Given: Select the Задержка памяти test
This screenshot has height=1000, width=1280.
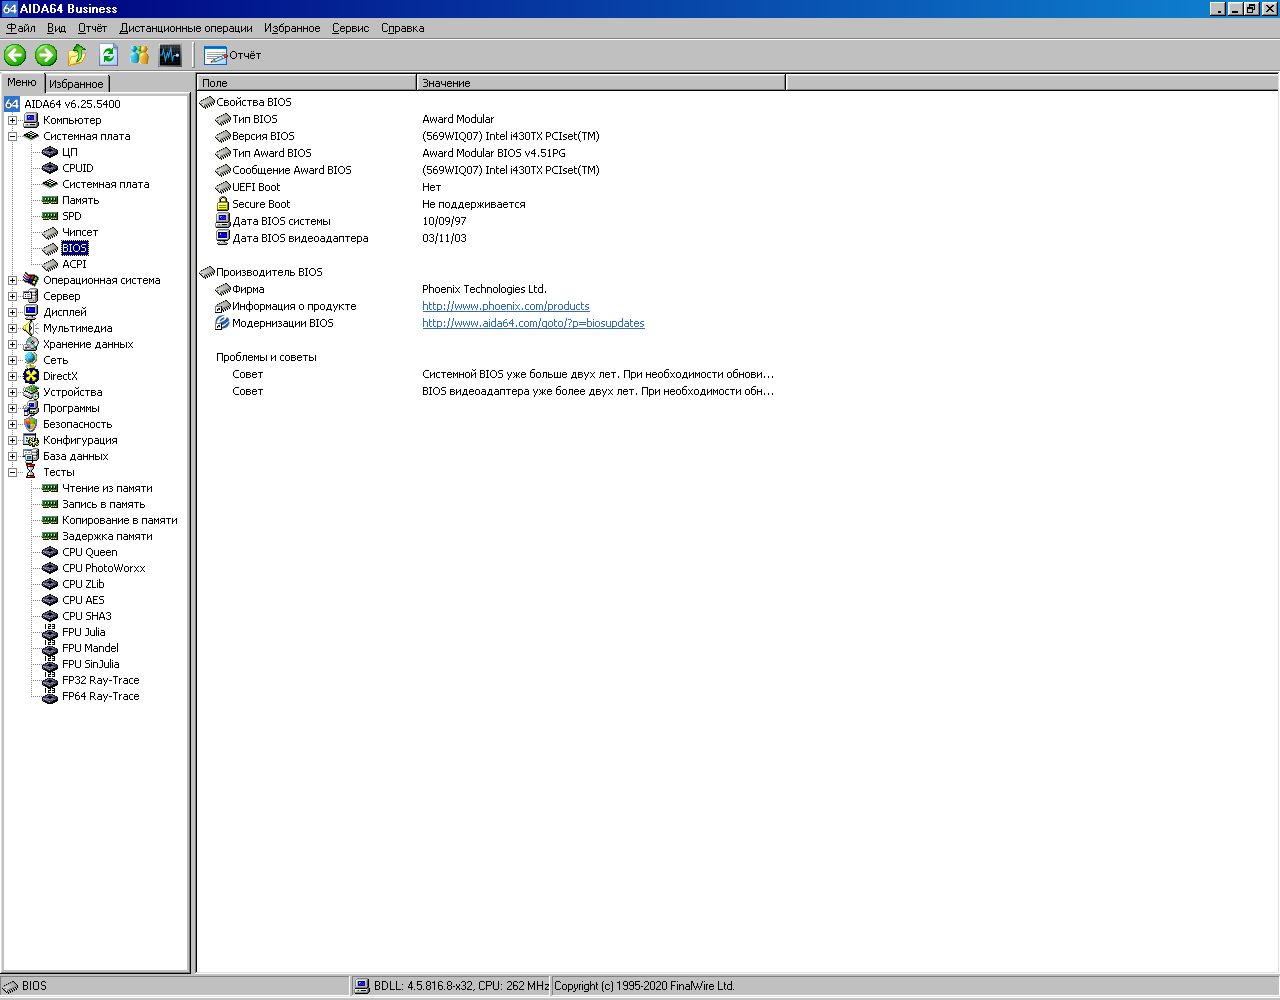Looking at the screenshot, I should (107, 536).
